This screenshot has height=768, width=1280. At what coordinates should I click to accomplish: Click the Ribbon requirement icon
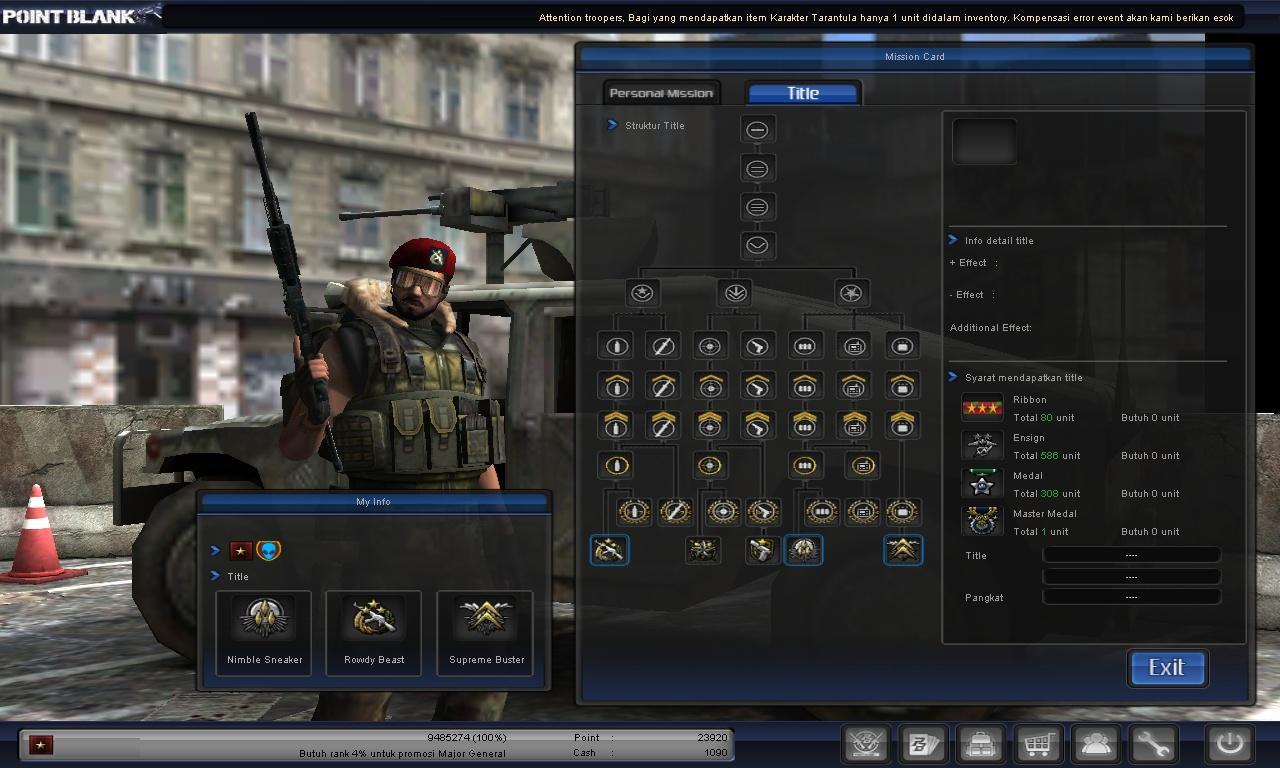(982, 408)
